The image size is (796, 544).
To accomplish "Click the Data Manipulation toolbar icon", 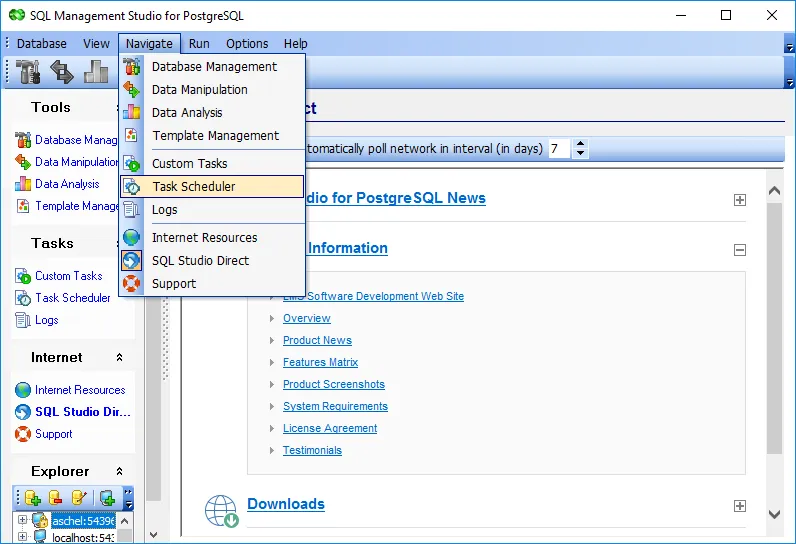I will (x=62, y=72).
